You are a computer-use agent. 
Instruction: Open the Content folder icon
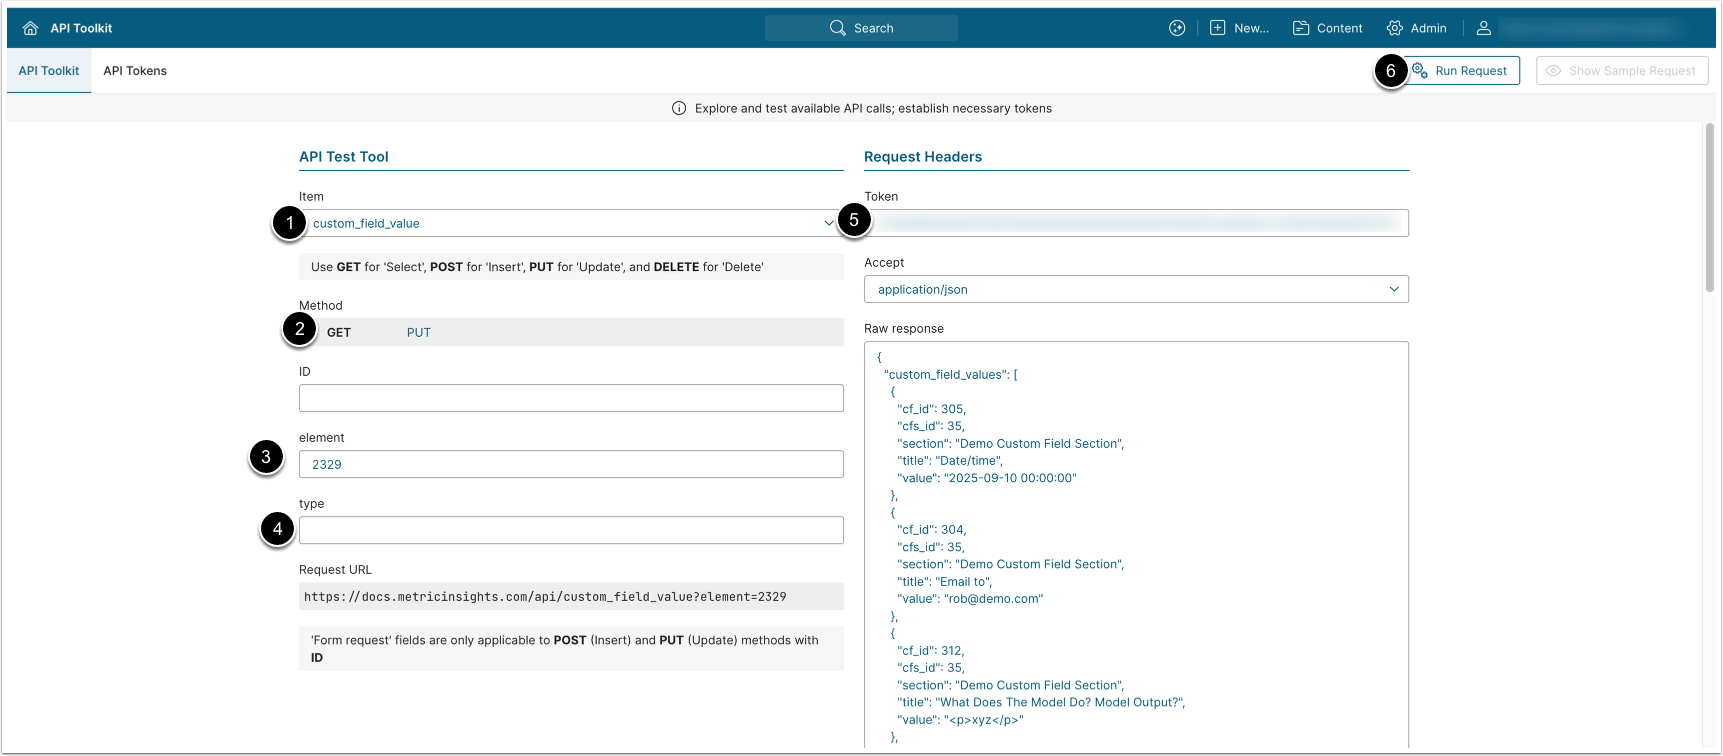click(1301, 28)
